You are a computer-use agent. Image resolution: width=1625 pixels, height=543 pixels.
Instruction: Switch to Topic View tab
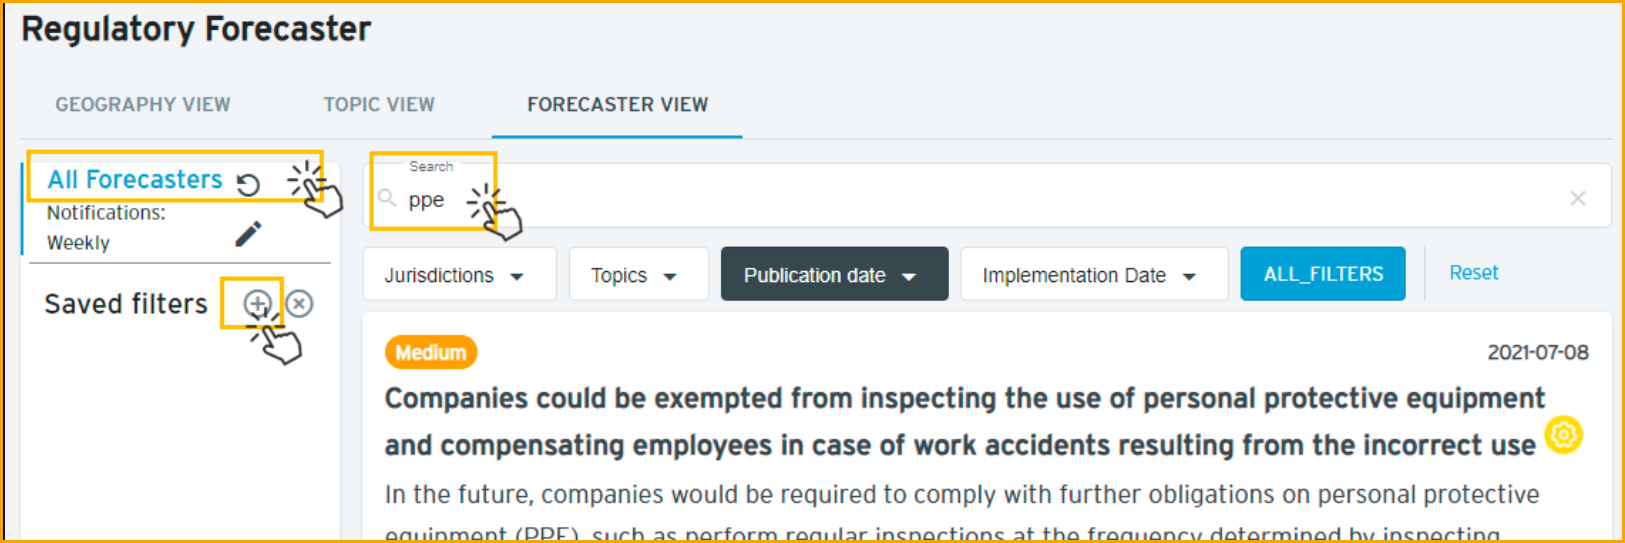379,104
